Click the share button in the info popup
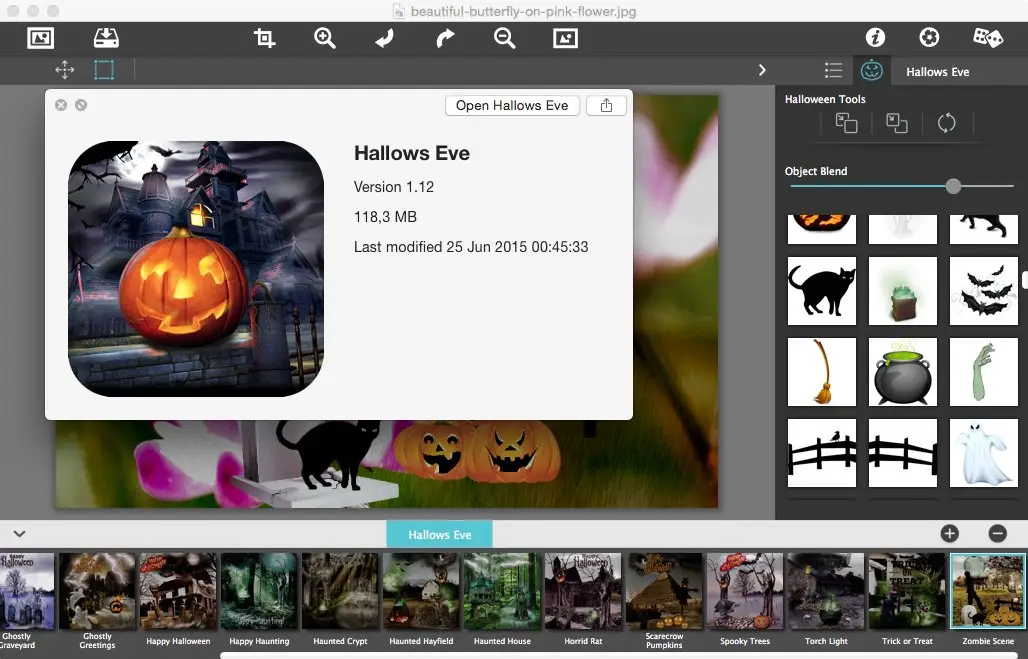Image resolution: width=1028 pixels, height=659 pixels. pos(606,106)
